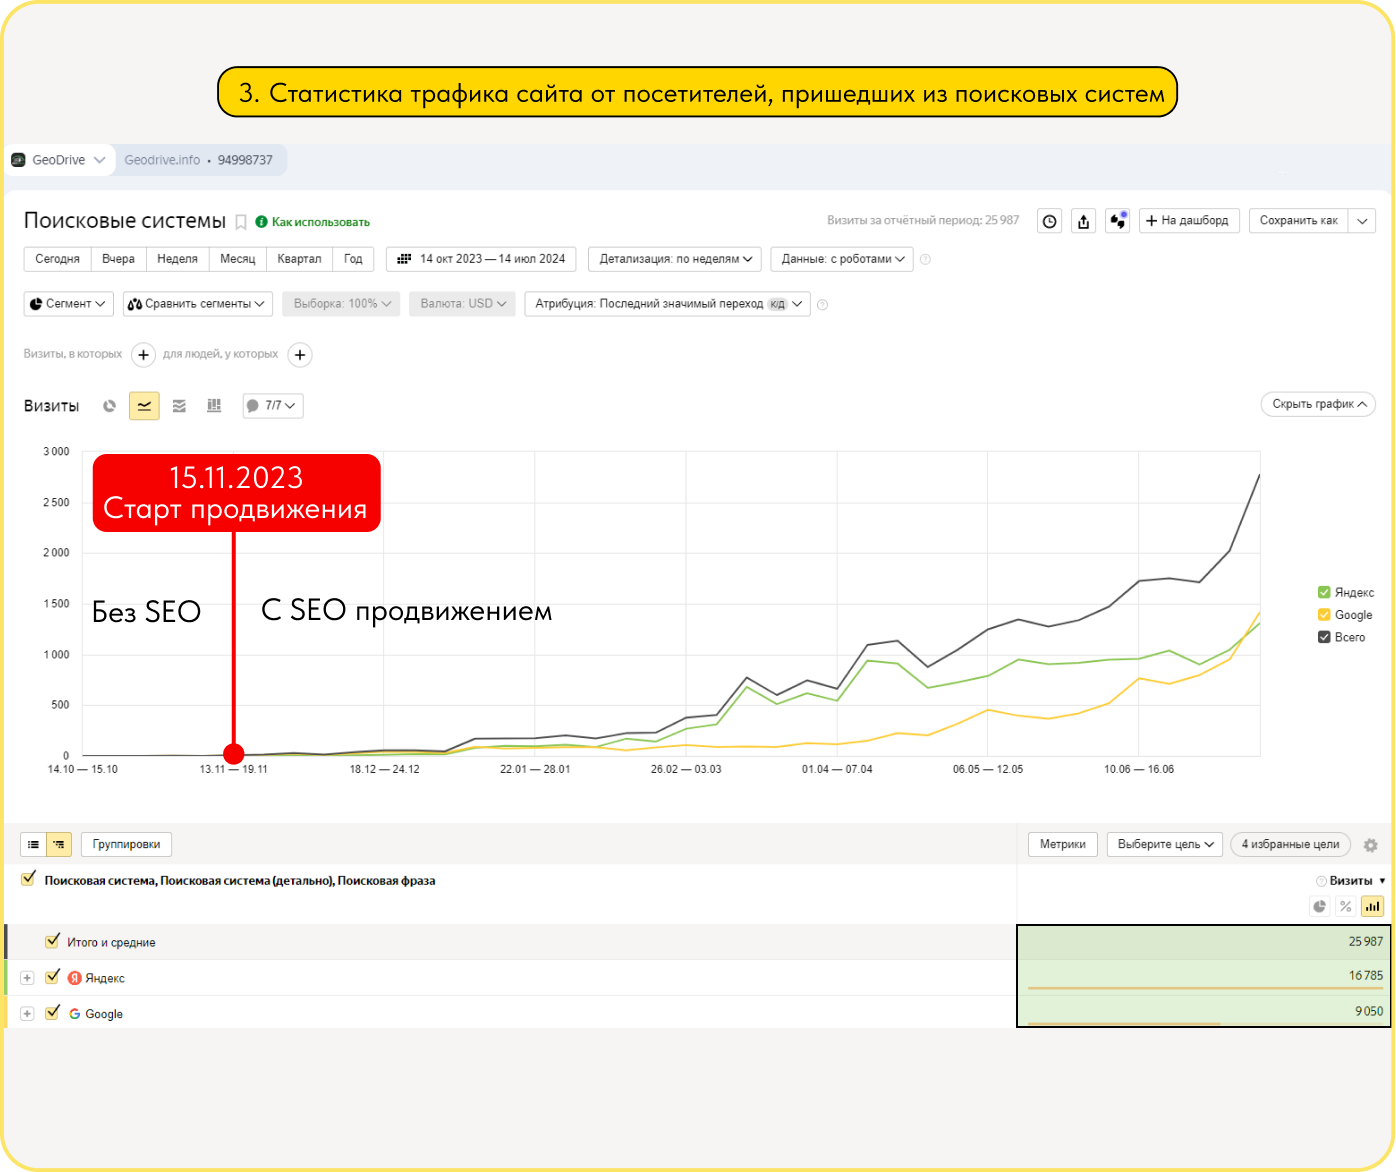Open Детализация: по неделям dropdown
The width and height of the screenshot is (1396, 1172).
click(675, 259)
